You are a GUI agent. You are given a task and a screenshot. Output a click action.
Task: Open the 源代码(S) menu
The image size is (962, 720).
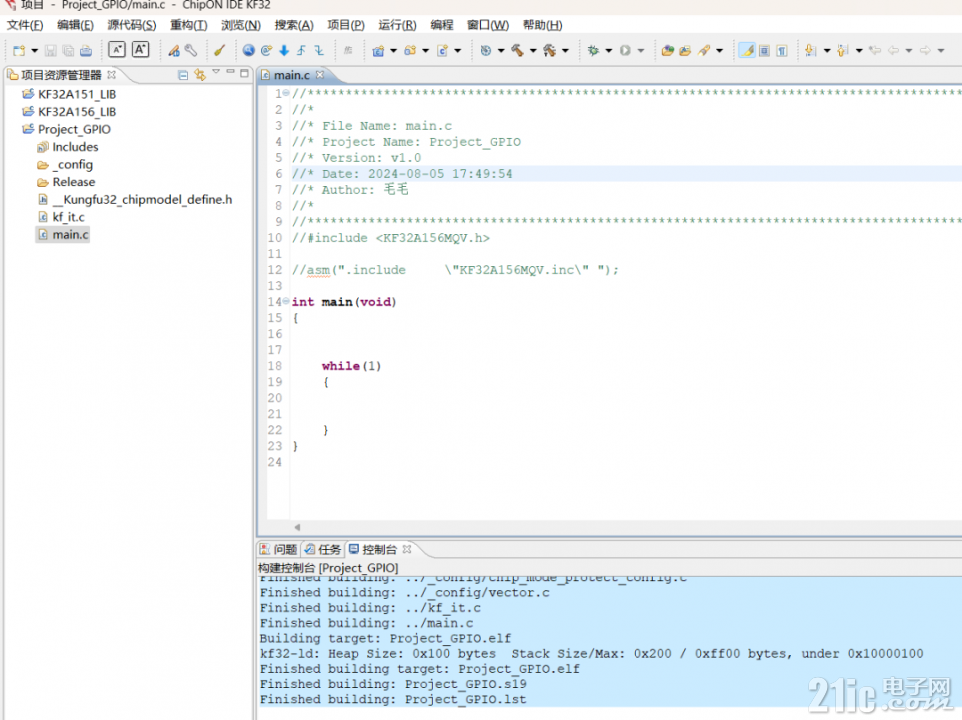click(132, 25)
